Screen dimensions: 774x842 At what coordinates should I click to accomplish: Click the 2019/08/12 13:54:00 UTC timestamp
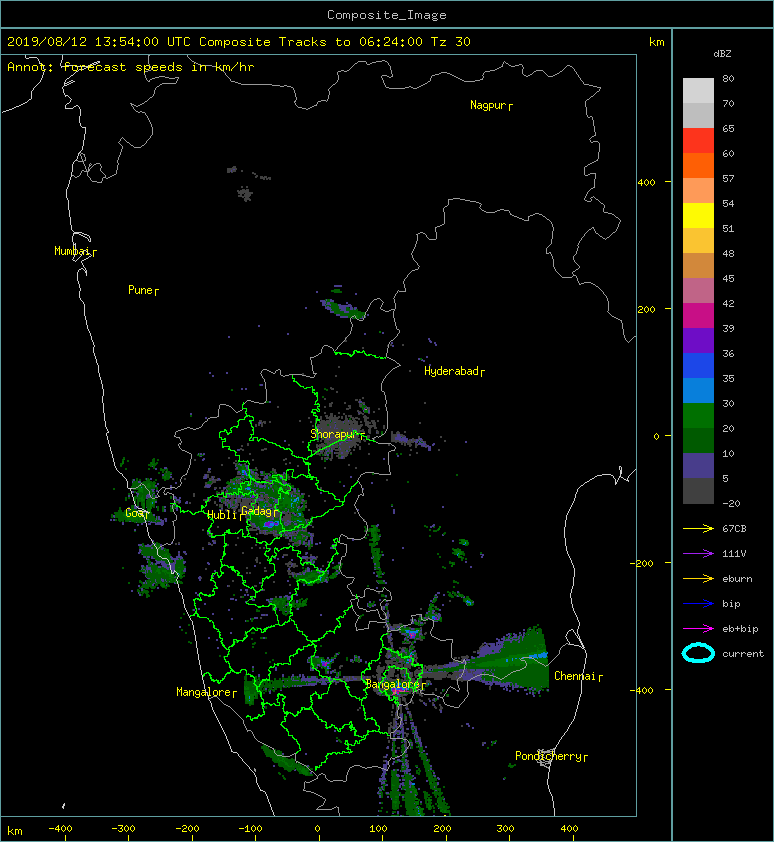point(98,42)
